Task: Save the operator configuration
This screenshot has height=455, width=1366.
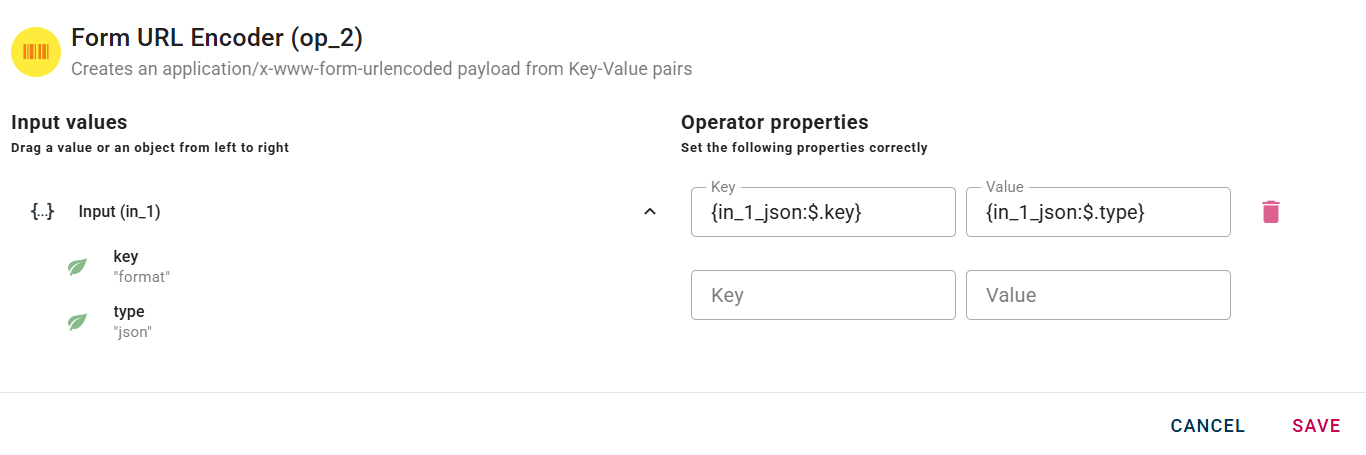Action: tap(1315, 426)
